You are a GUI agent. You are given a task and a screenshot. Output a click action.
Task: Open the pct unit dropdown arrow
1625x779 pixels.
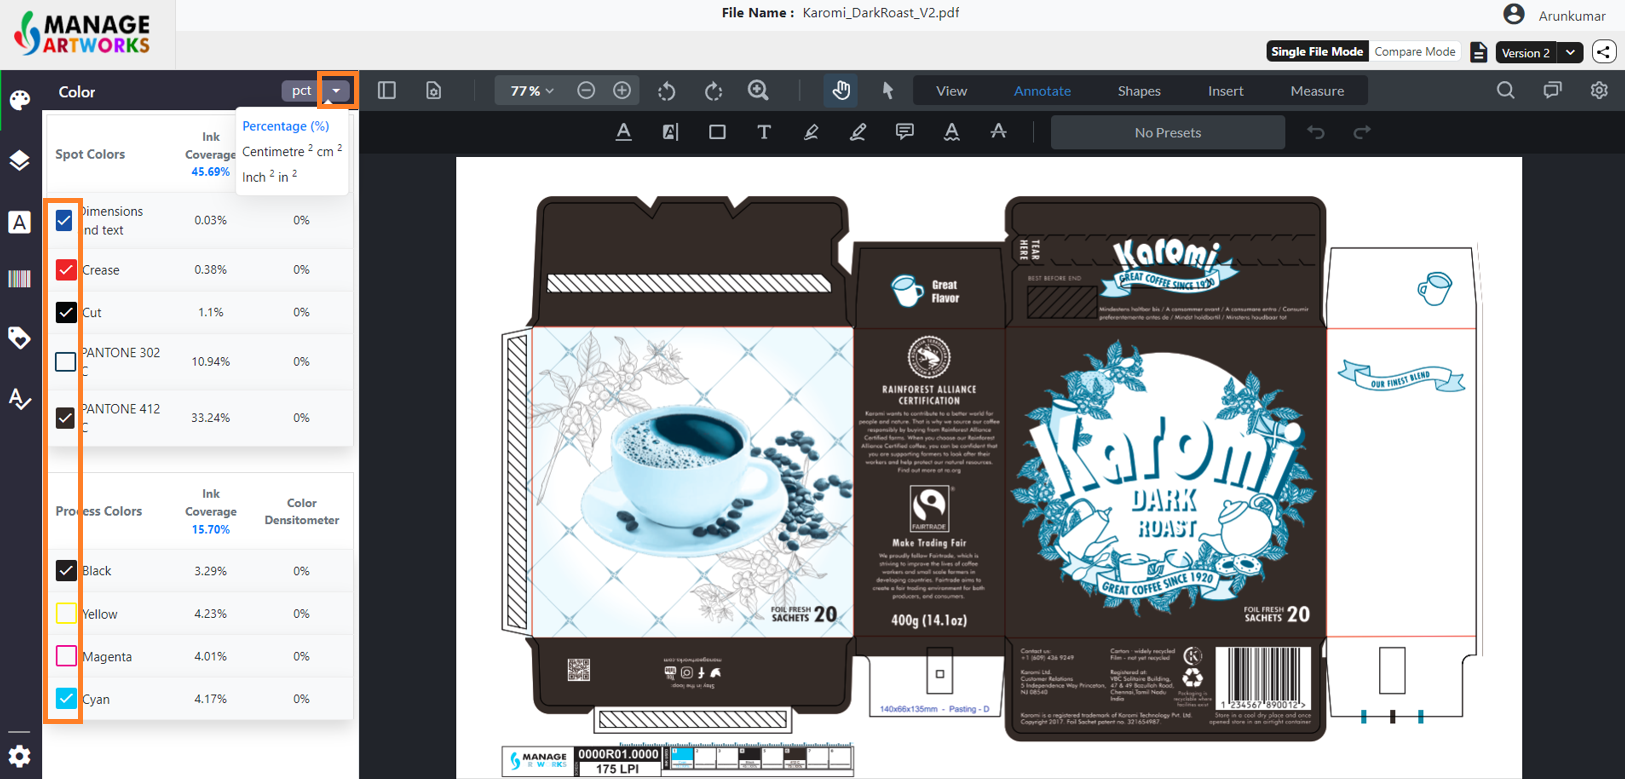pyautogui.click(x=337, y=91)
